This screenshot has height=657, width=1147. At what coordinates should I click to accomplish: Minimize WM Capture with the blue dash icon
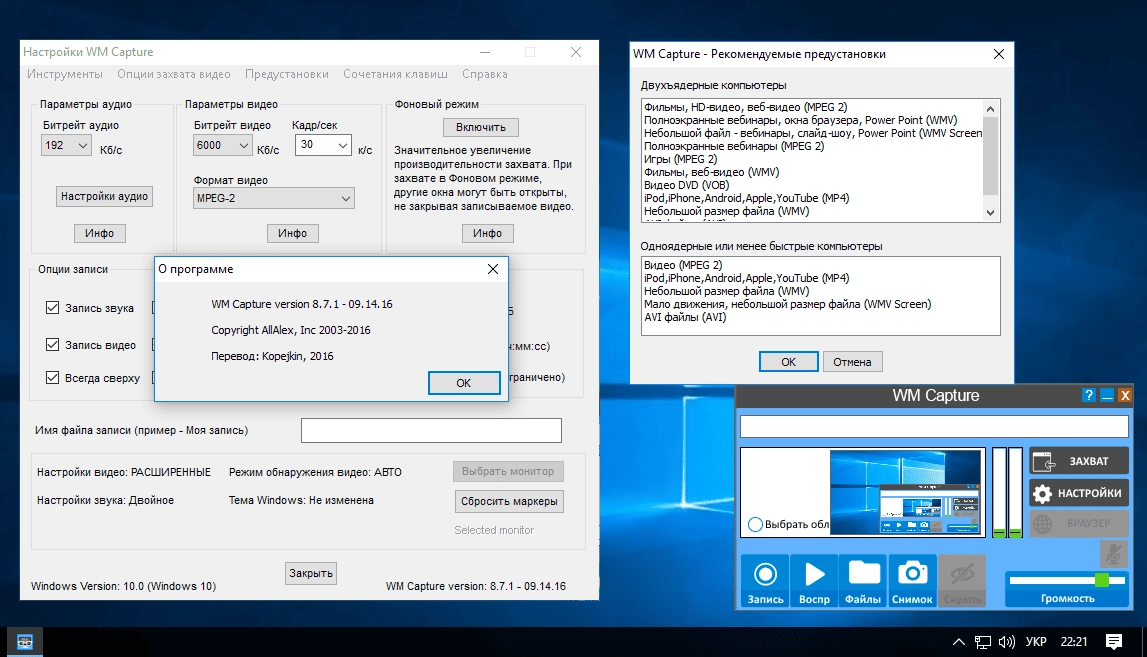click(1107, 395)
